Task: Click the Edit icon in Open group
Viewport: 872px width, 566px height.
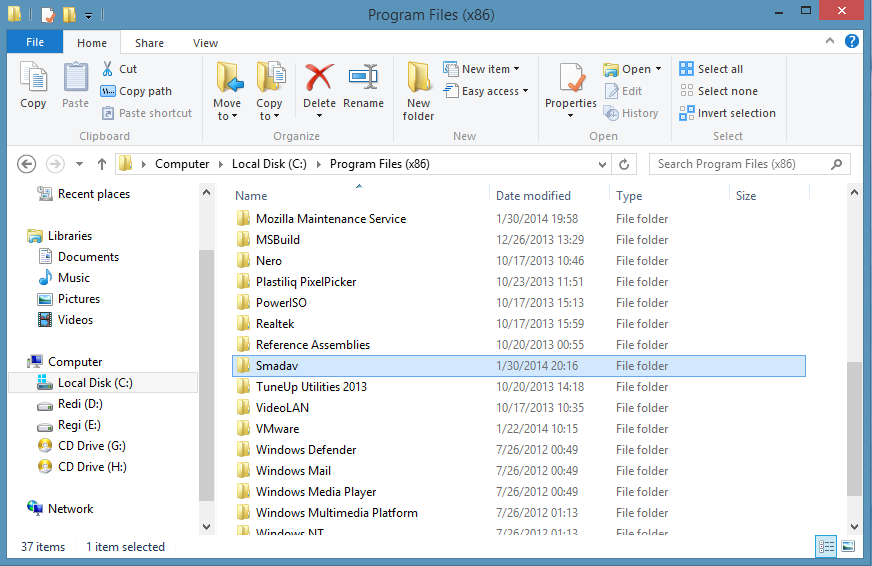Action: coord(612,91)
